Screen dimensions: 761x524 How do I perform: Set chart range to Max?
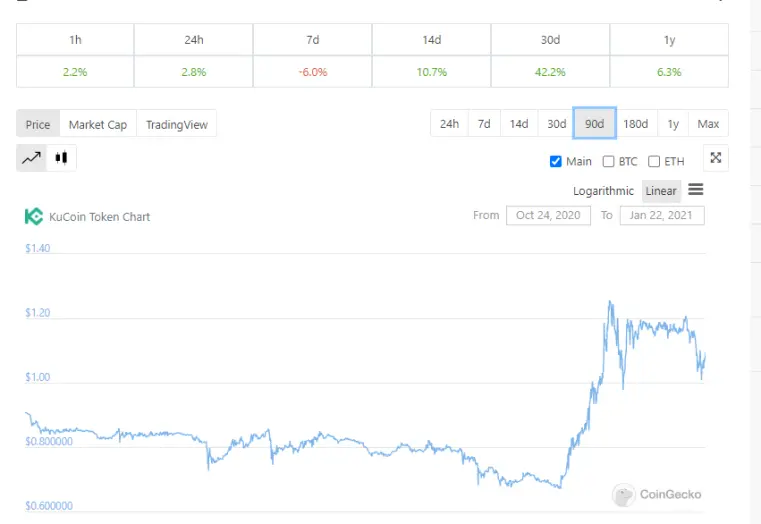[x=708, y=124]
